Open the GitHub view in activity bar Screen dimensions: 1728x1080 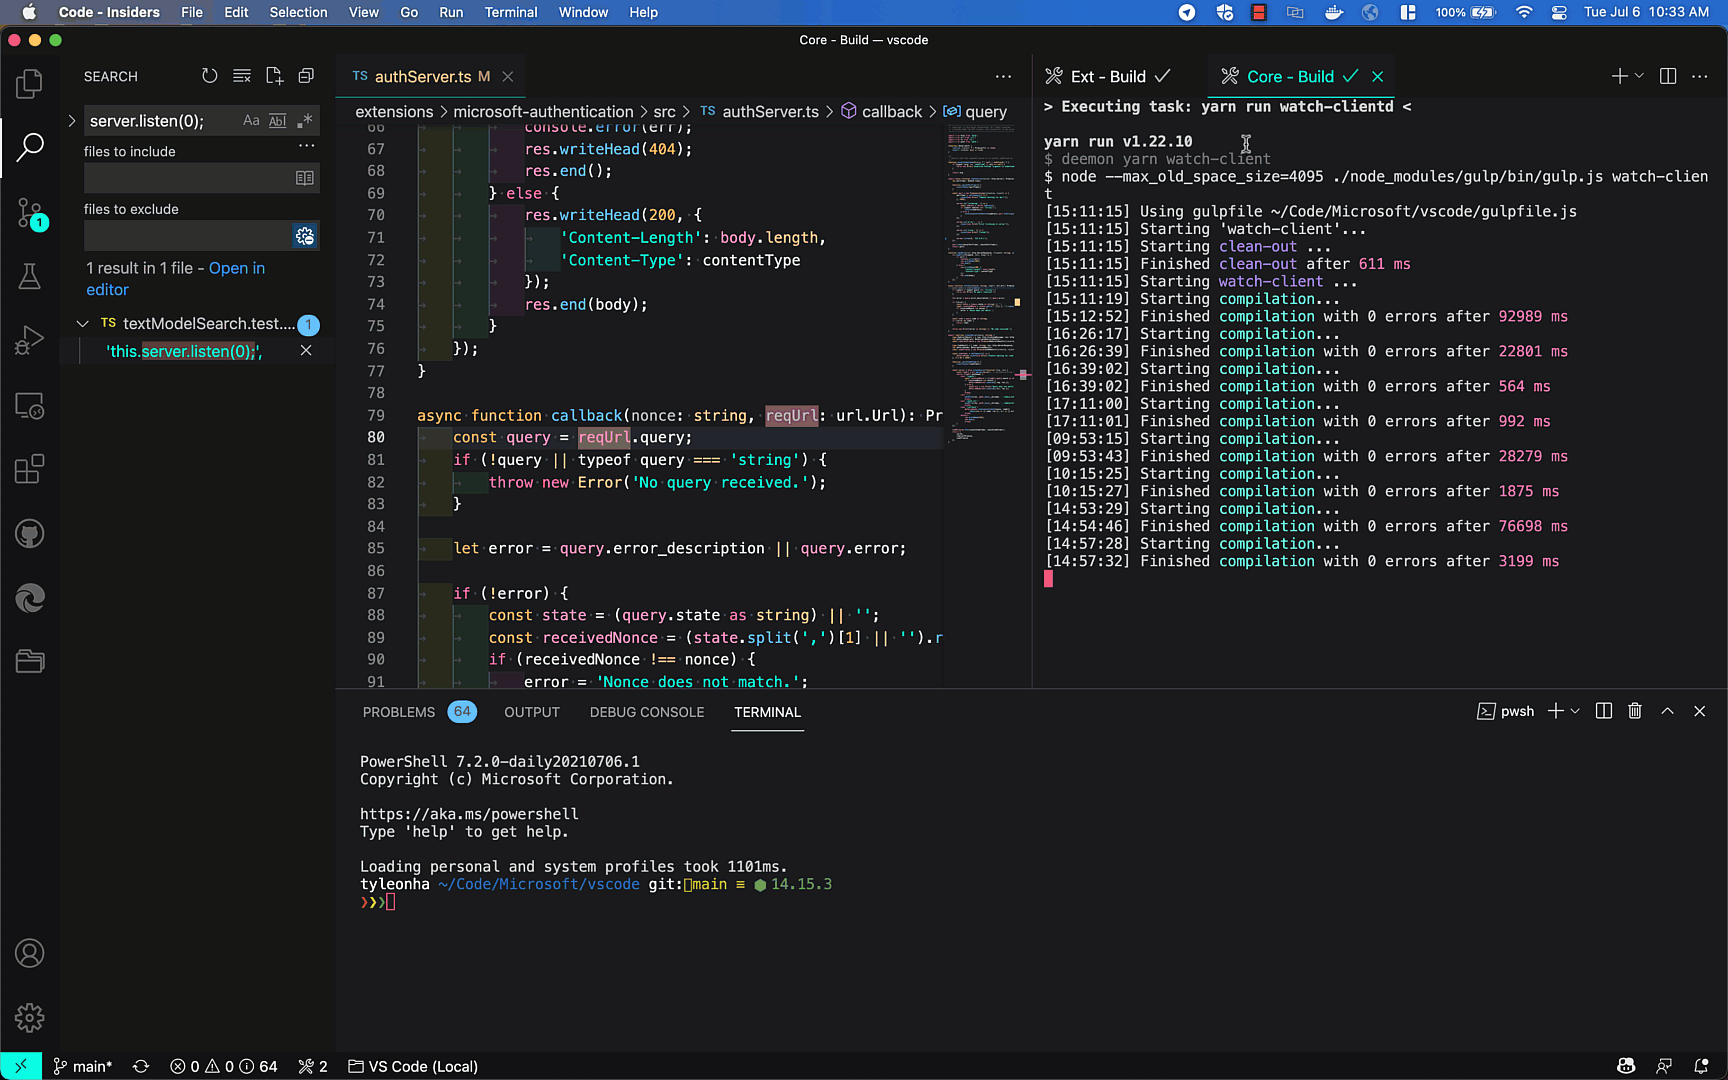tap(30, 534)
